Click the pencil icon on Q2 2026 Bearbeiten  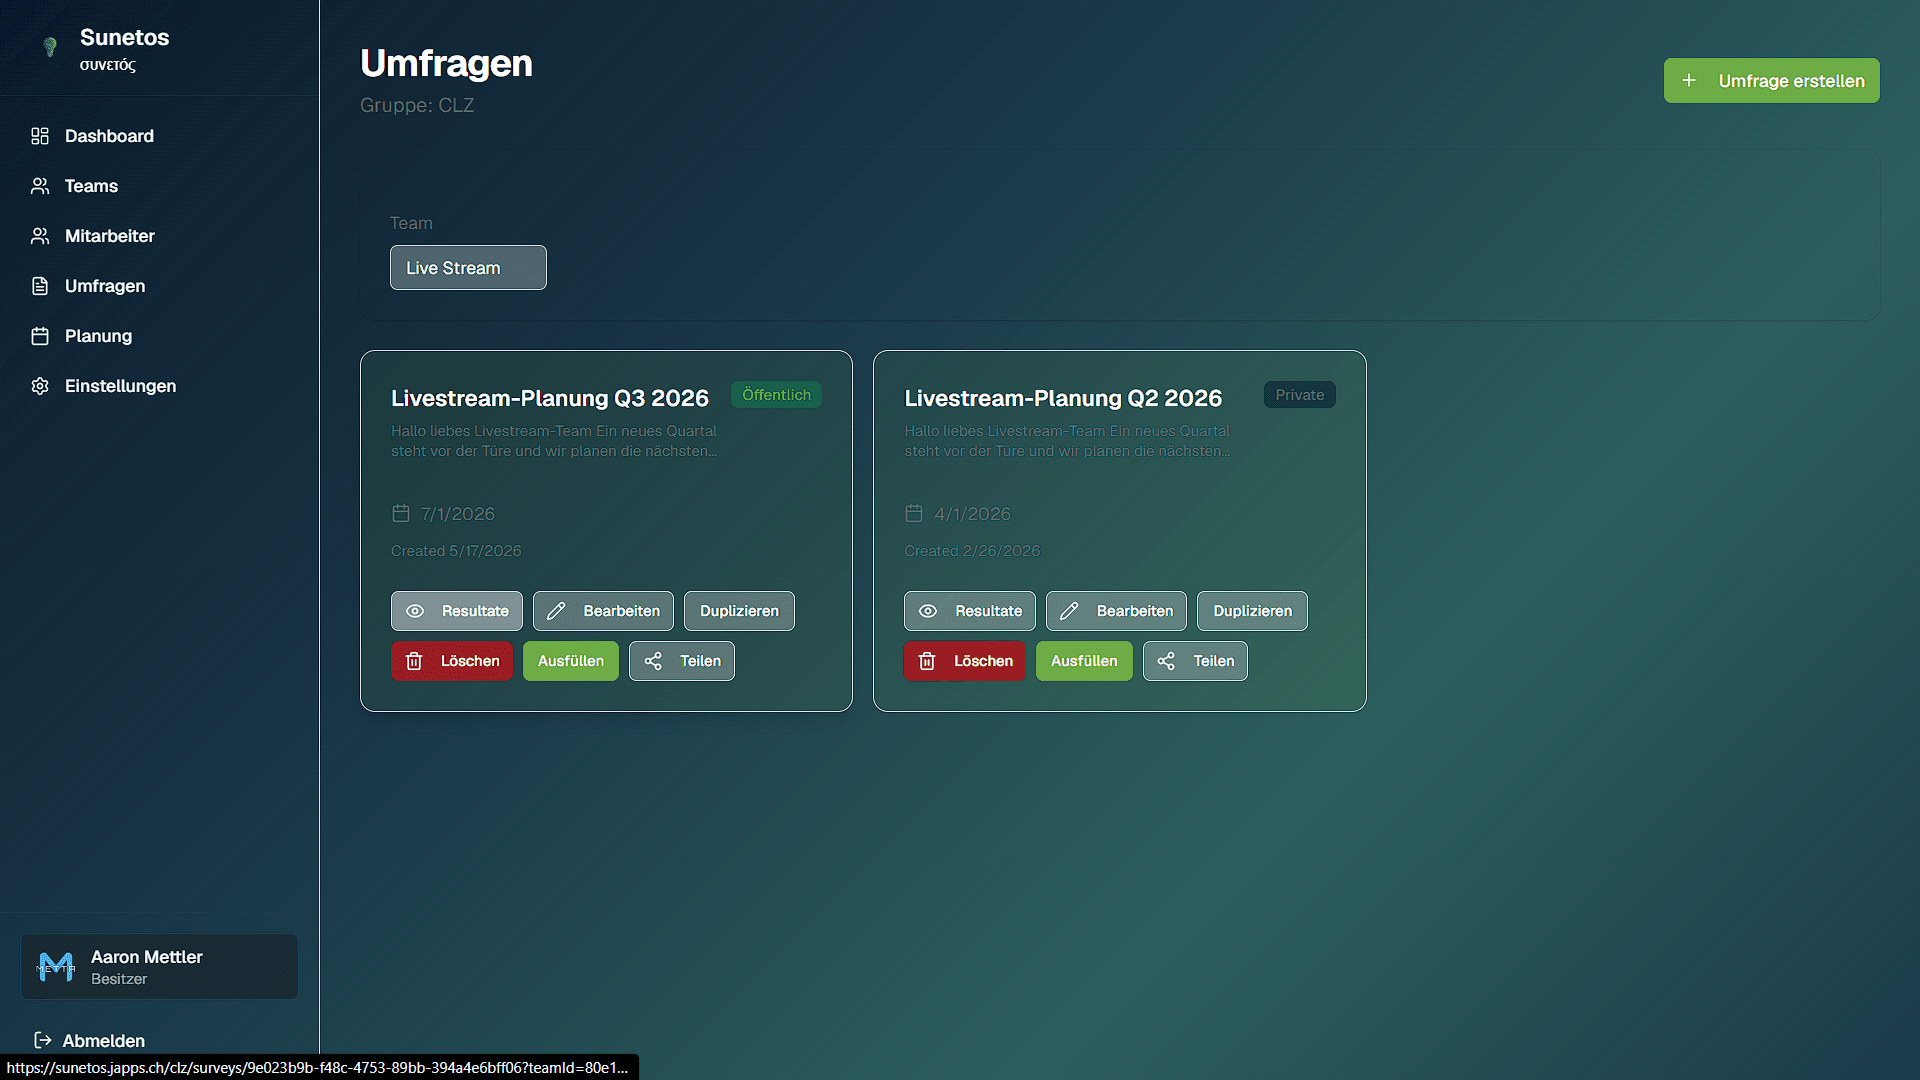click(1069, 611)
